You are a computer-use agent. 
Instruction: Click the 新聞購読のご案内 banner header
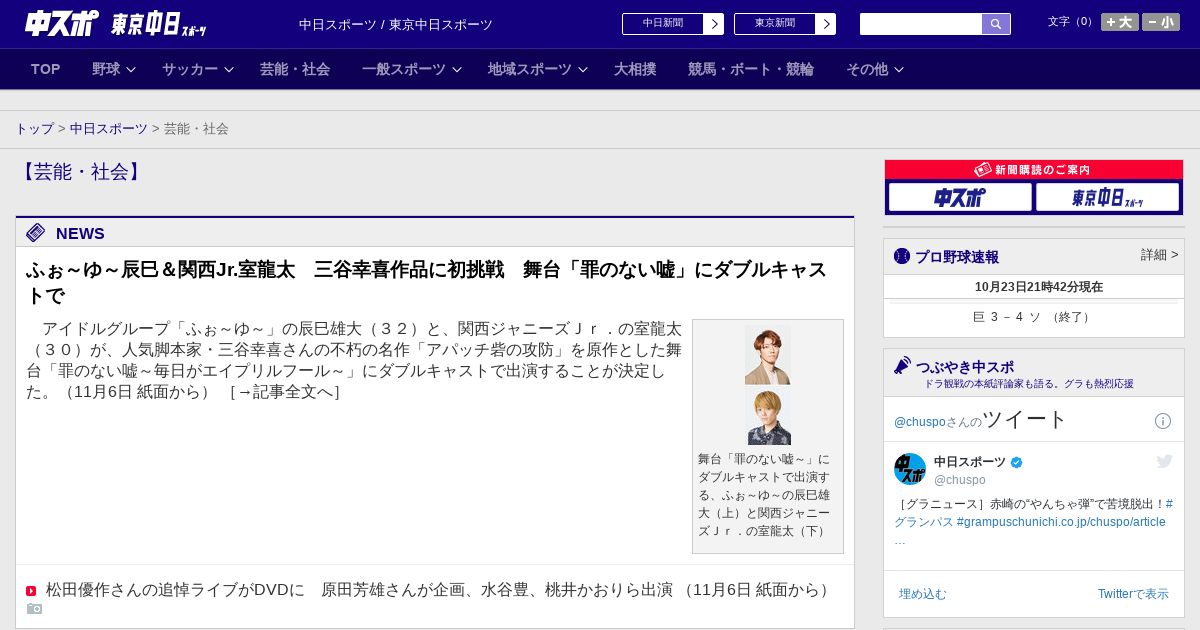point(1034,170)
